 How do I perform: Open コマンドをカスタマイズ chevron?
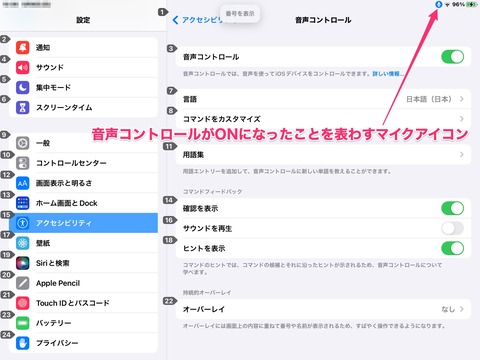click(462, 119)
